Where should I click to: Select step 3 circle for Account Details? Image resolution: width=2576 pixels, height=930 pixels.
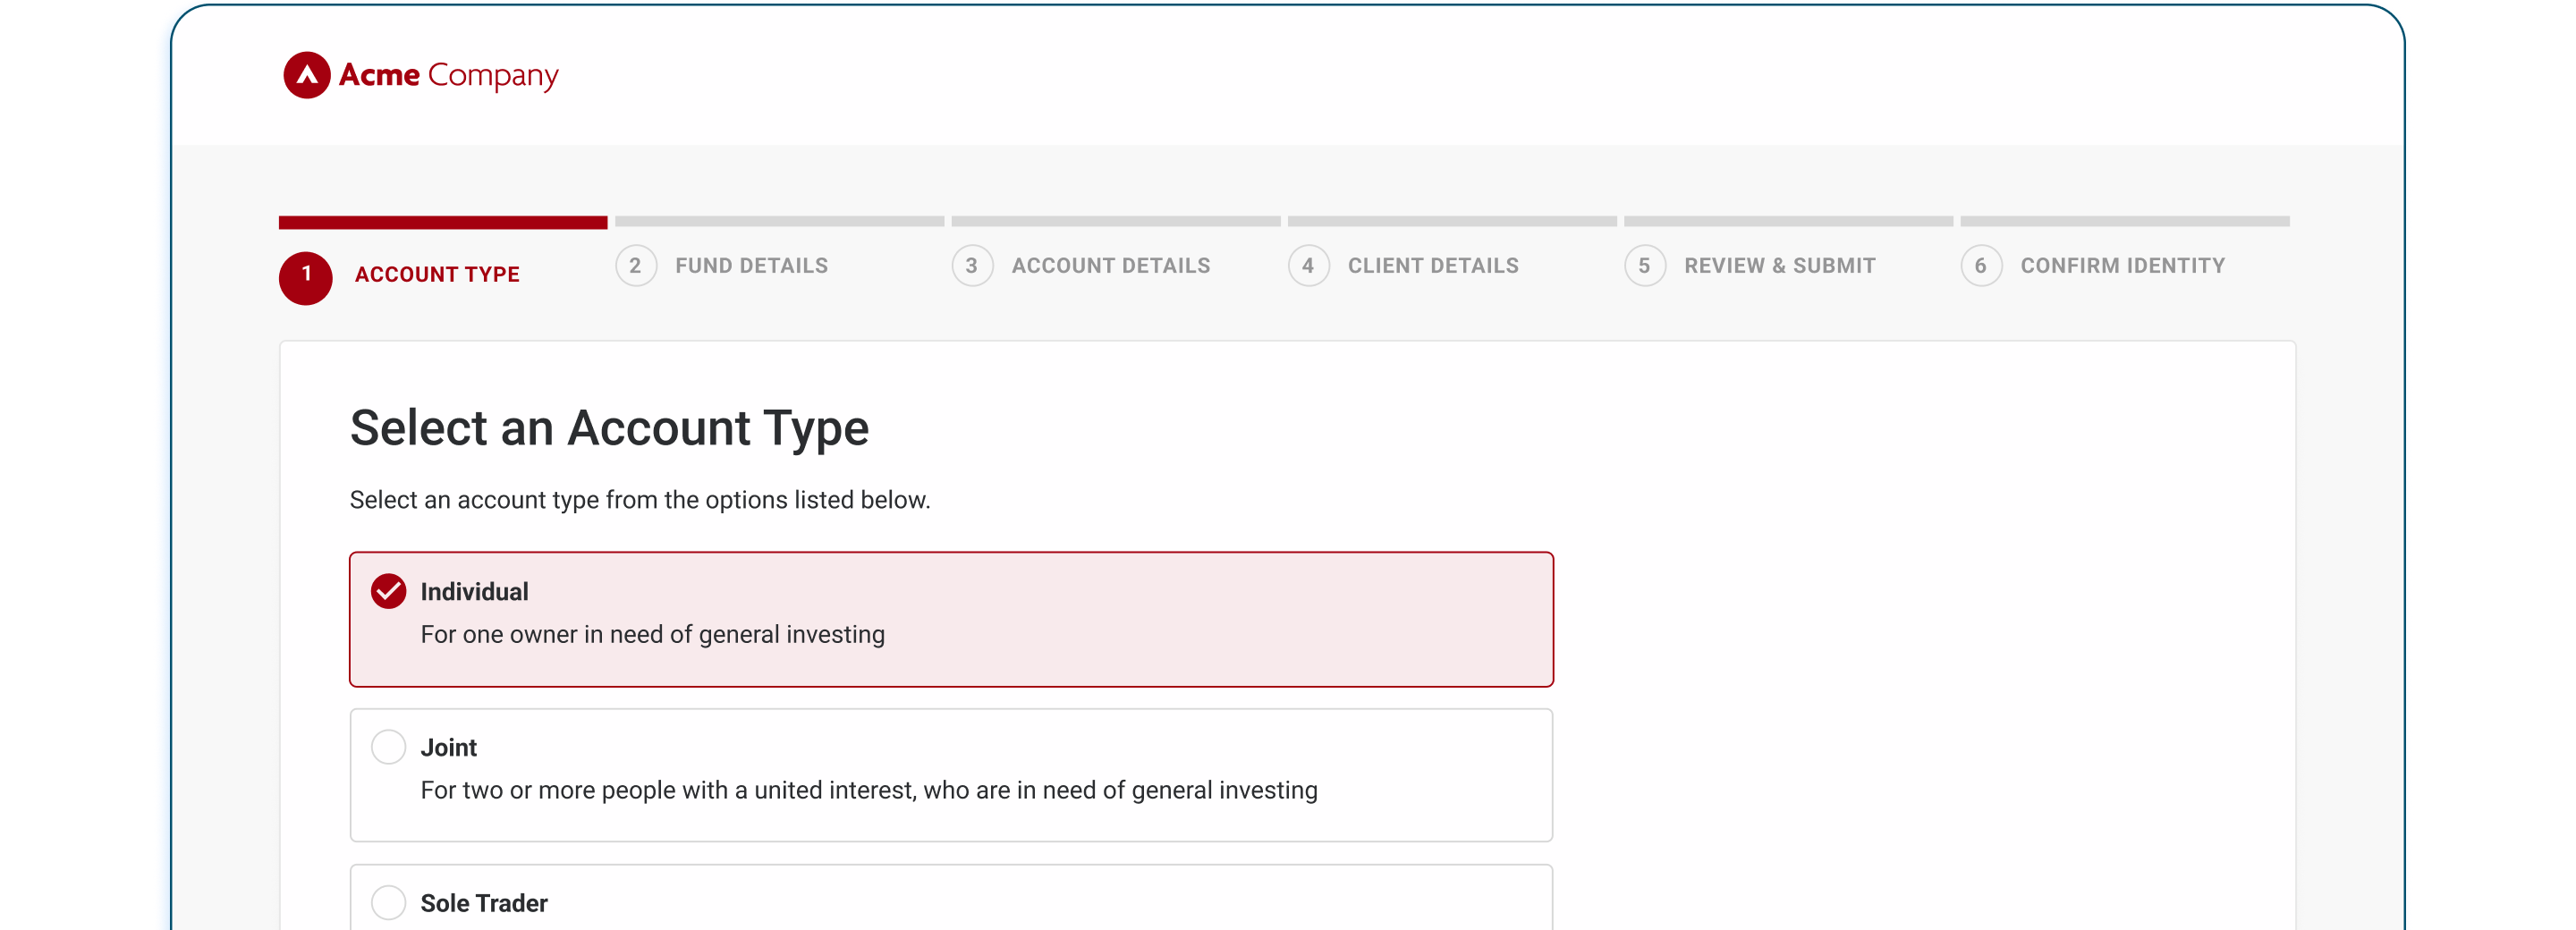[972, 266]
